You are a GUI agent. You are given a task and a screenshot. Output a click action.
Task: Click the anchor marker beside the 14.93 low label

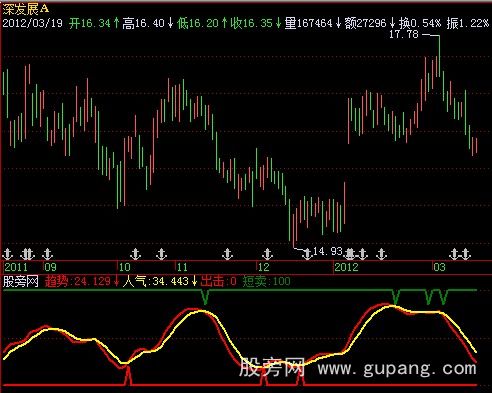(307, 254)
